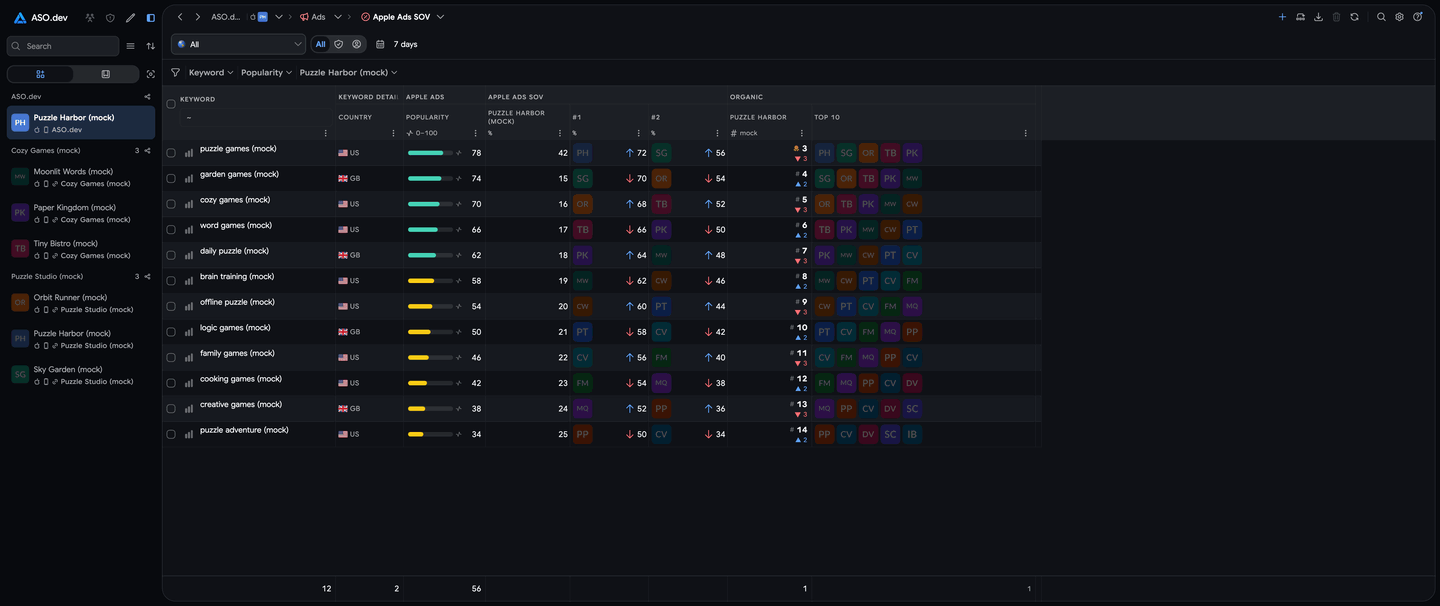1440x606 pixels.
Task: Tick the checkbox for puzzle adventure (mock)
Action: [171, 434]
